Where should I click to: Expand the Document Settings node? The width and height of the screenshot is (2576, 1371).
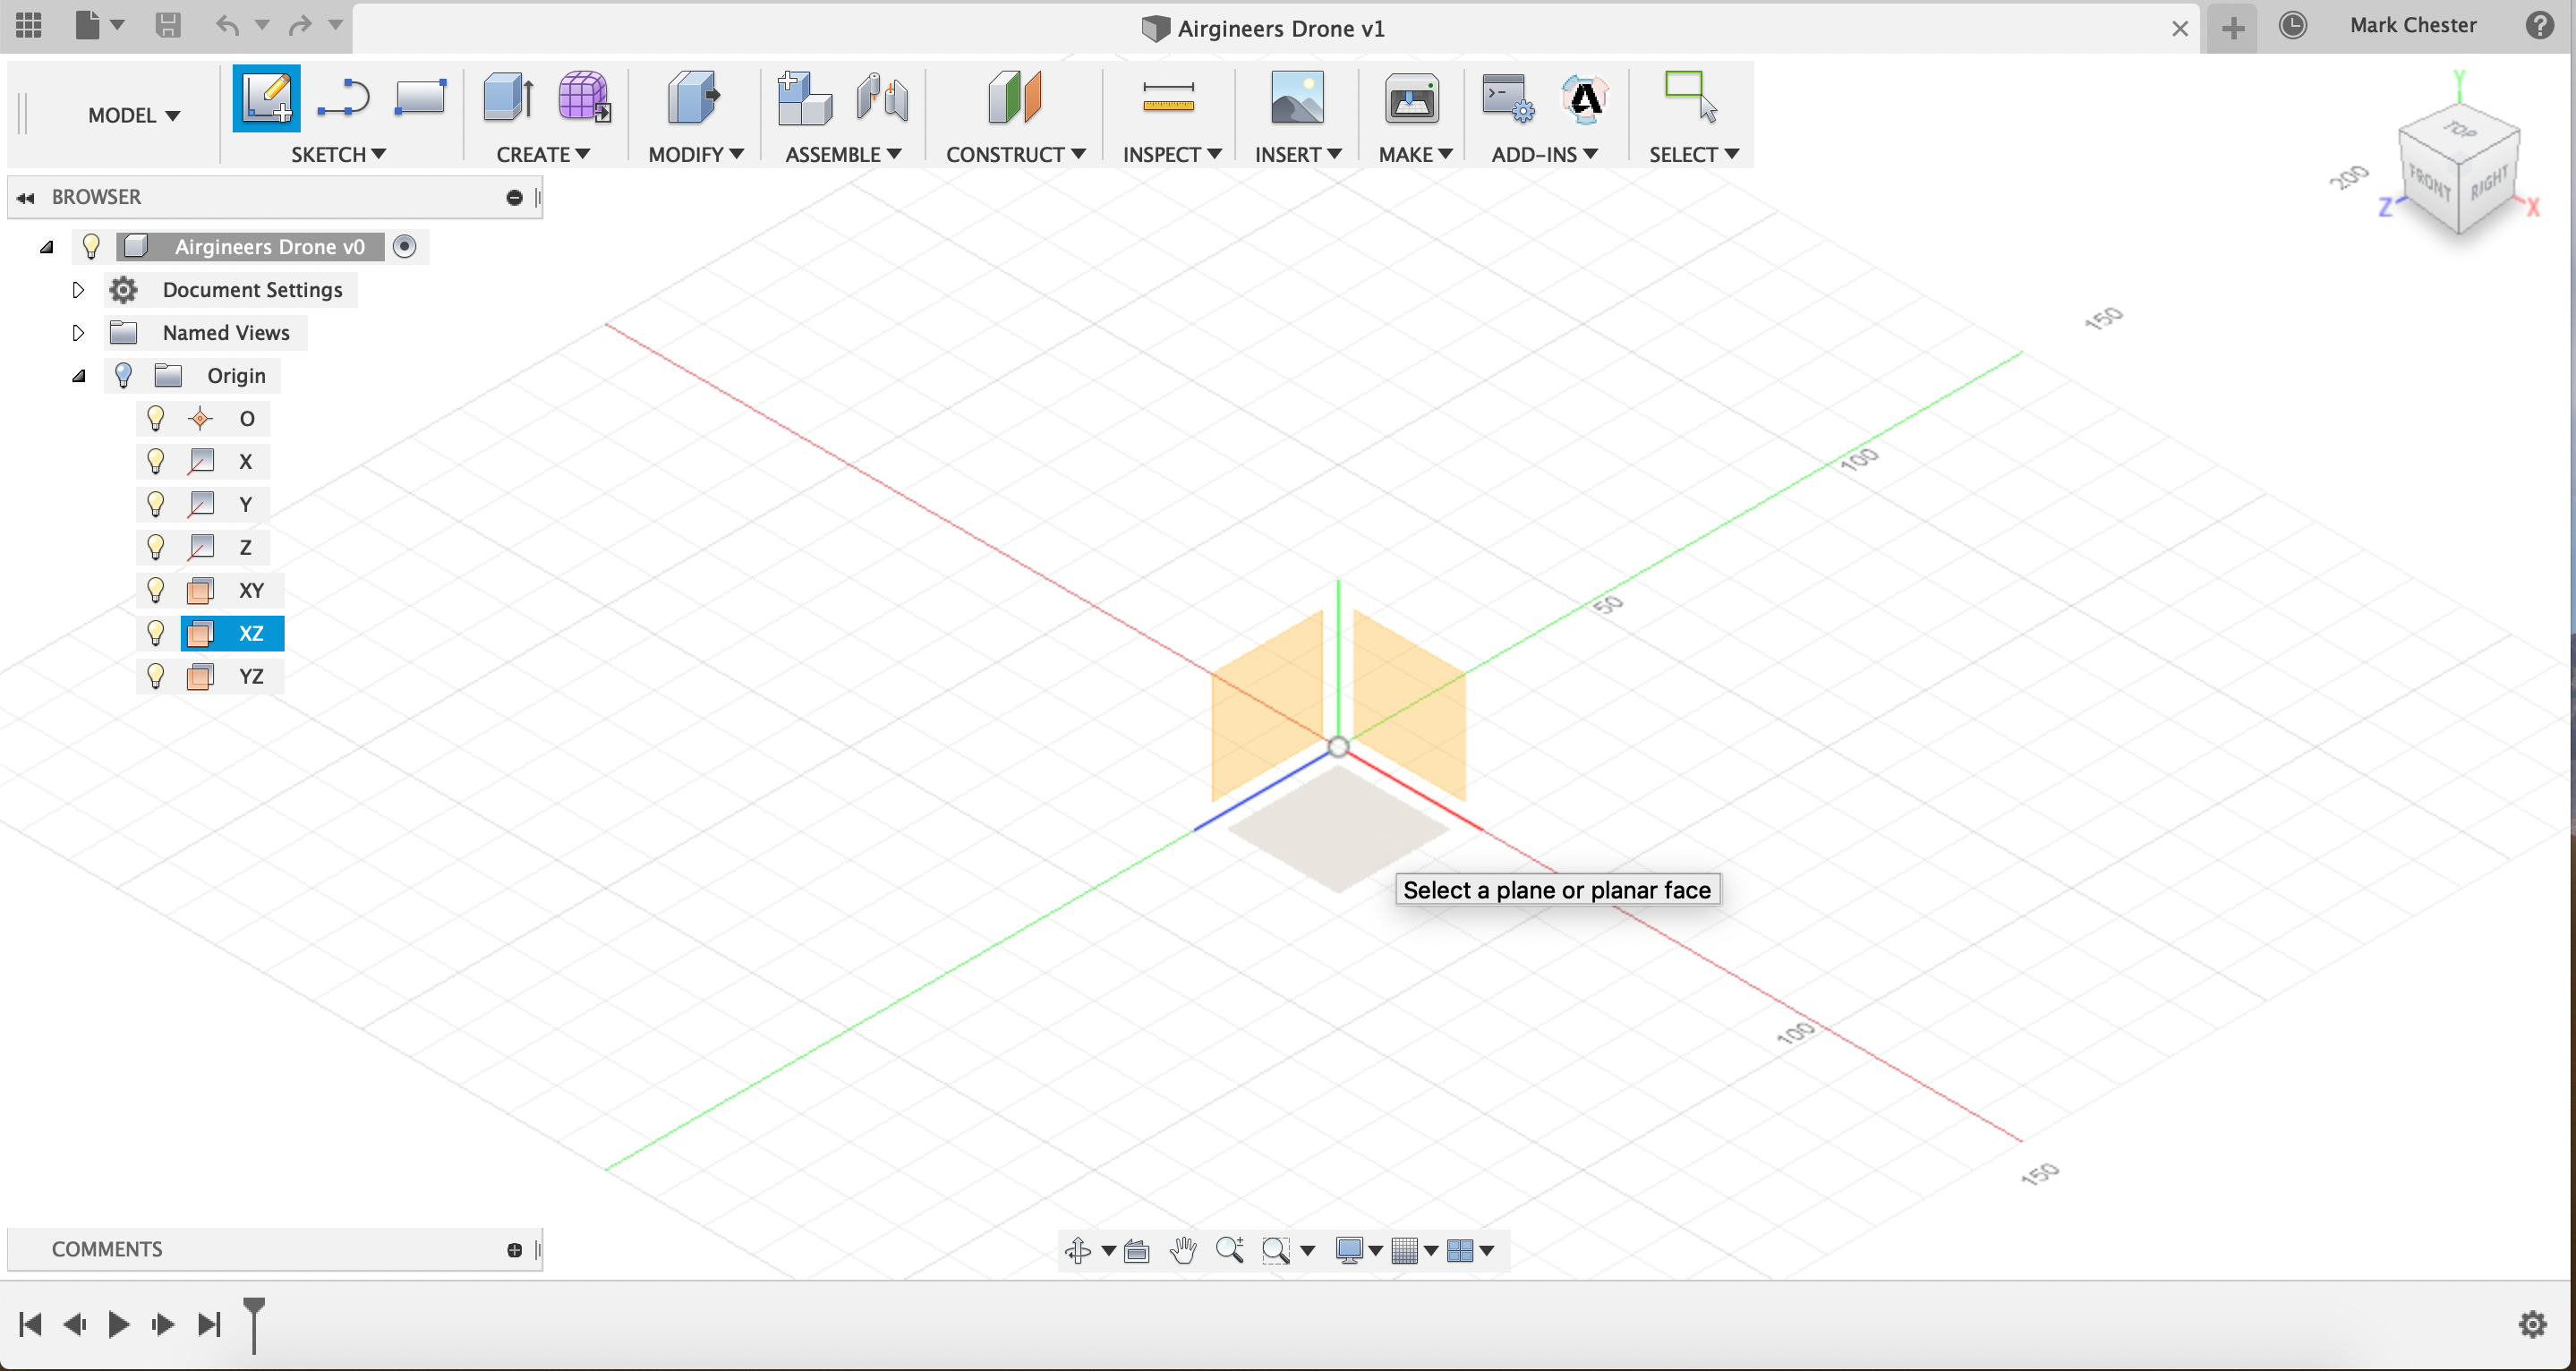pyautogui.click(x=79, y=290)
